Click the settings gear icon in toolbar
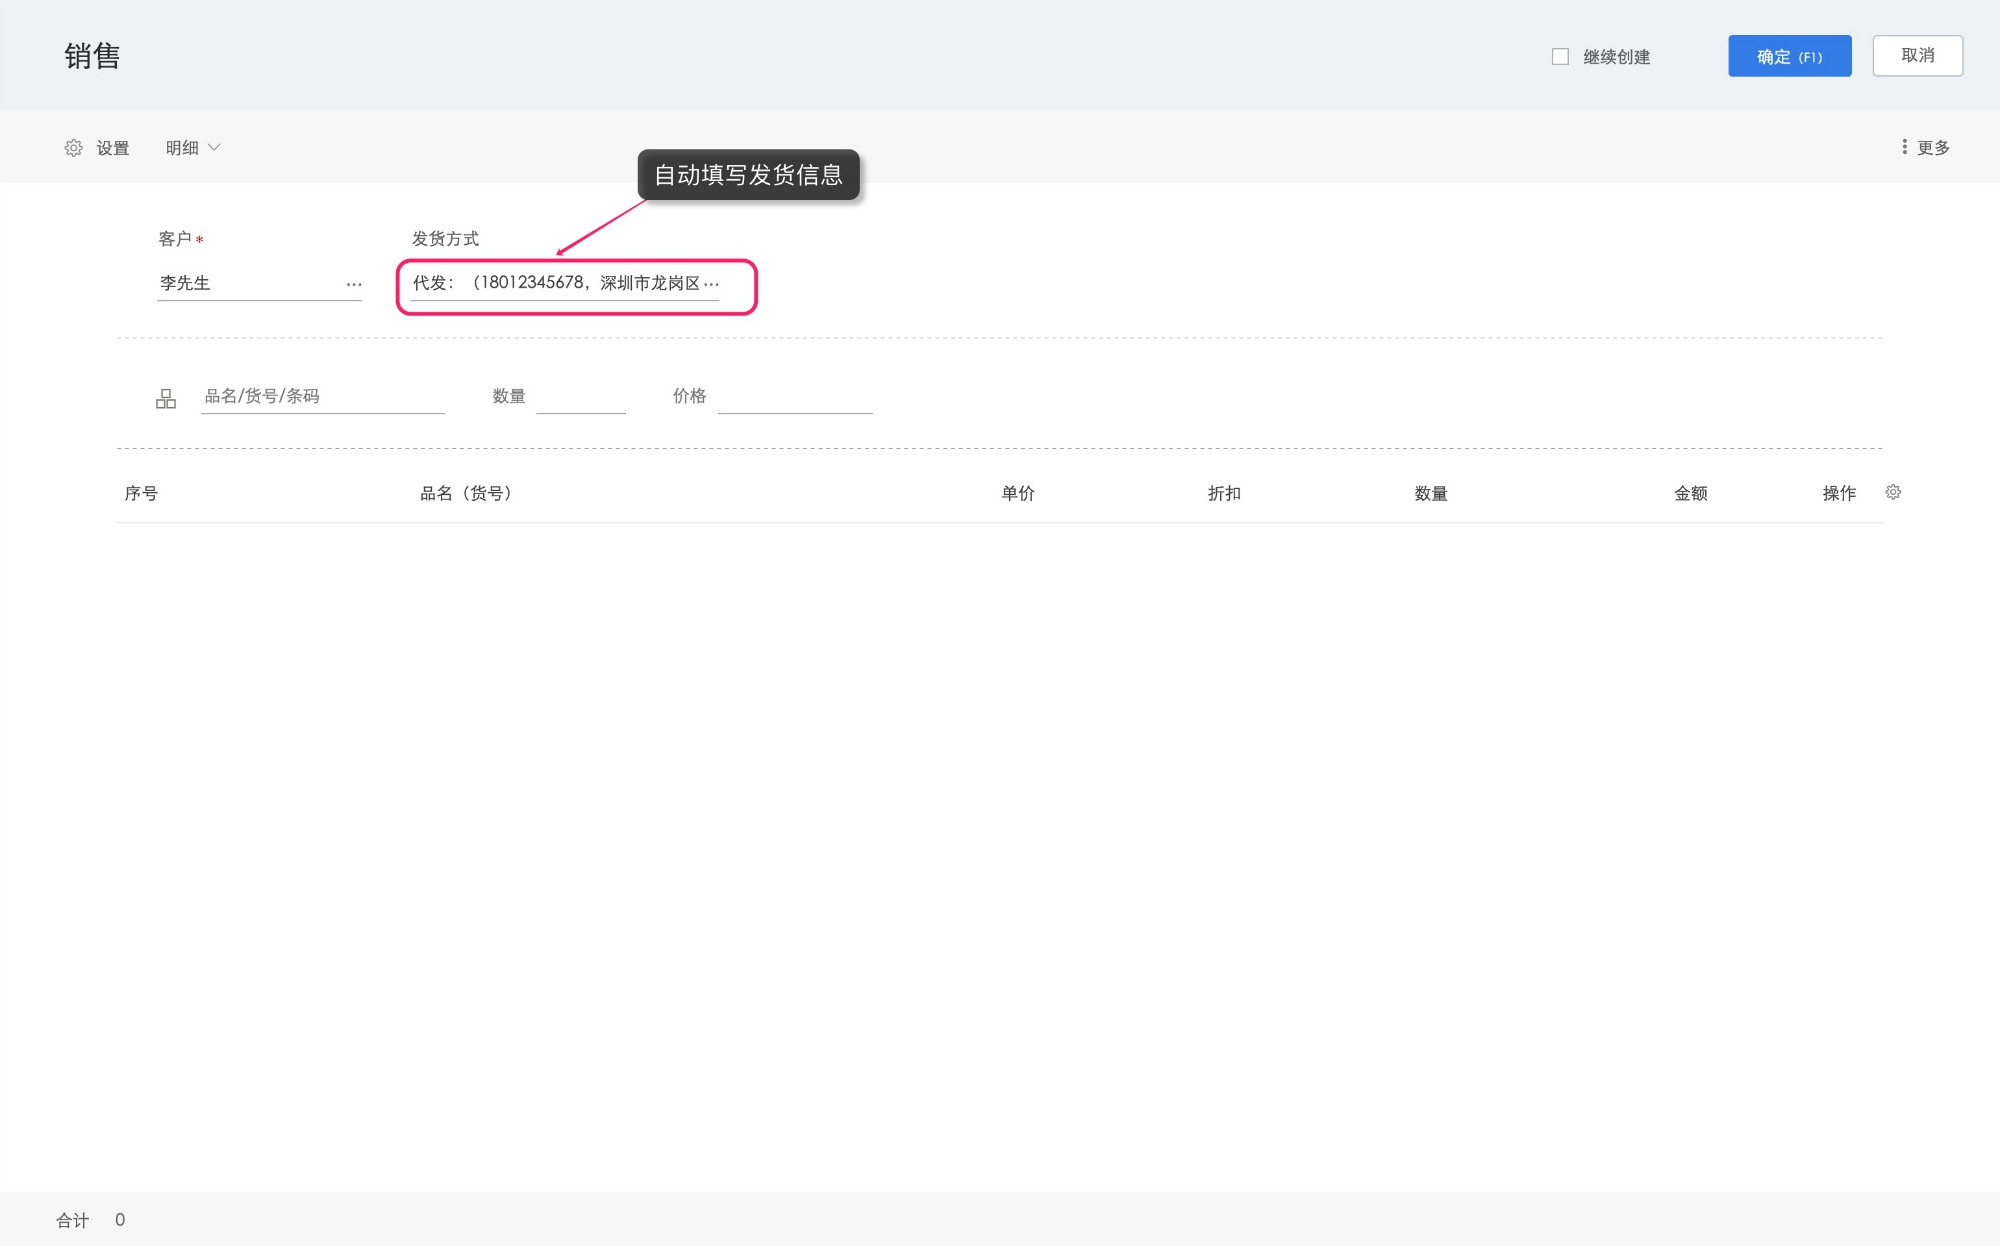The width and height of the screenshot is (2000, 1246). click(x=74, y=148)
